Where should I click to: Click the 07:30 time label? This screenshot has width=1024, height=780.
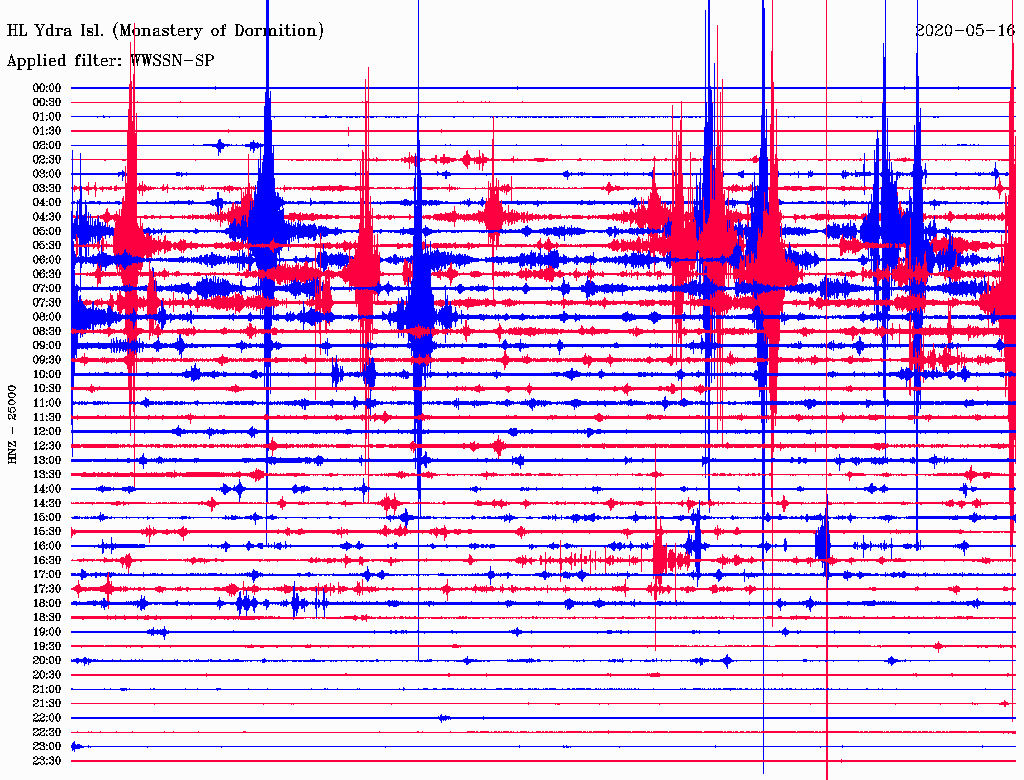tap(47, 302)
